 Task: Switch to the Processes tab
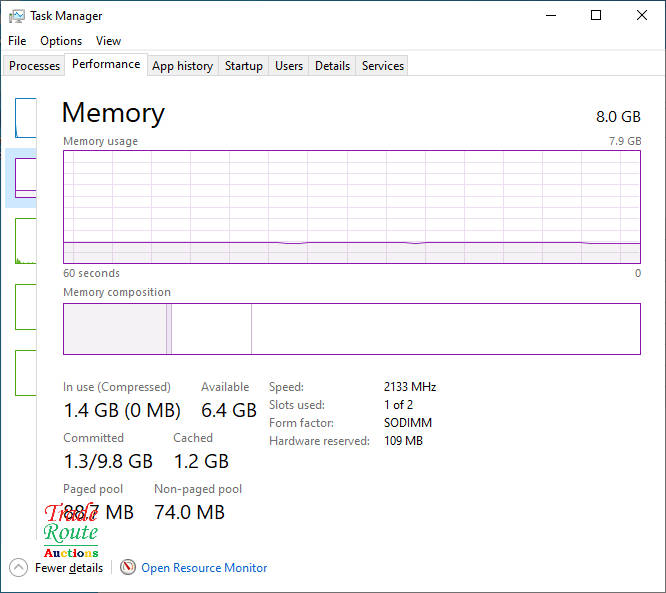click(x=35, y=66)
